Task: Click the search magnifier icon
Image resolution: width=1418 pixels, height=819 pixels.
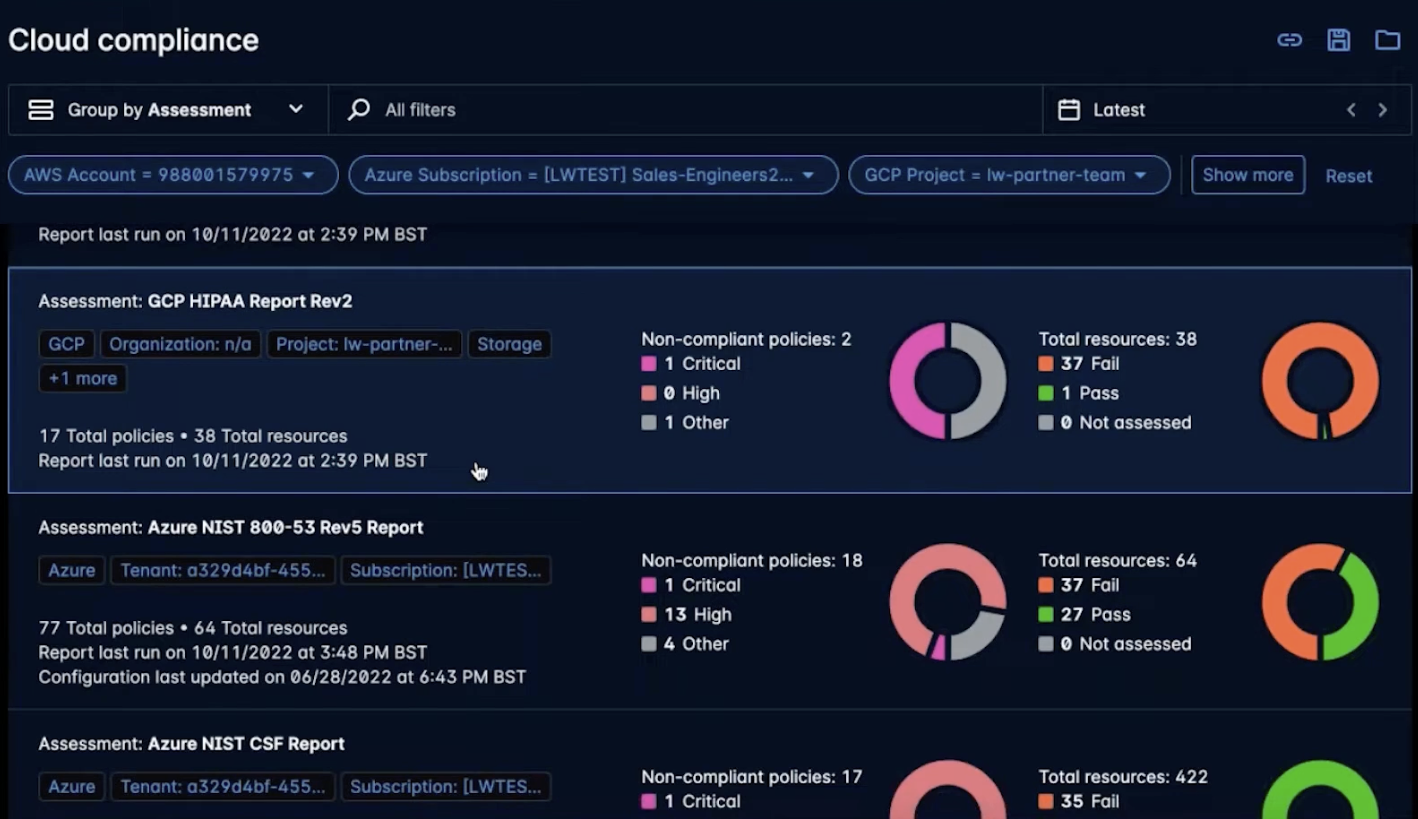Action: (358, 110)
